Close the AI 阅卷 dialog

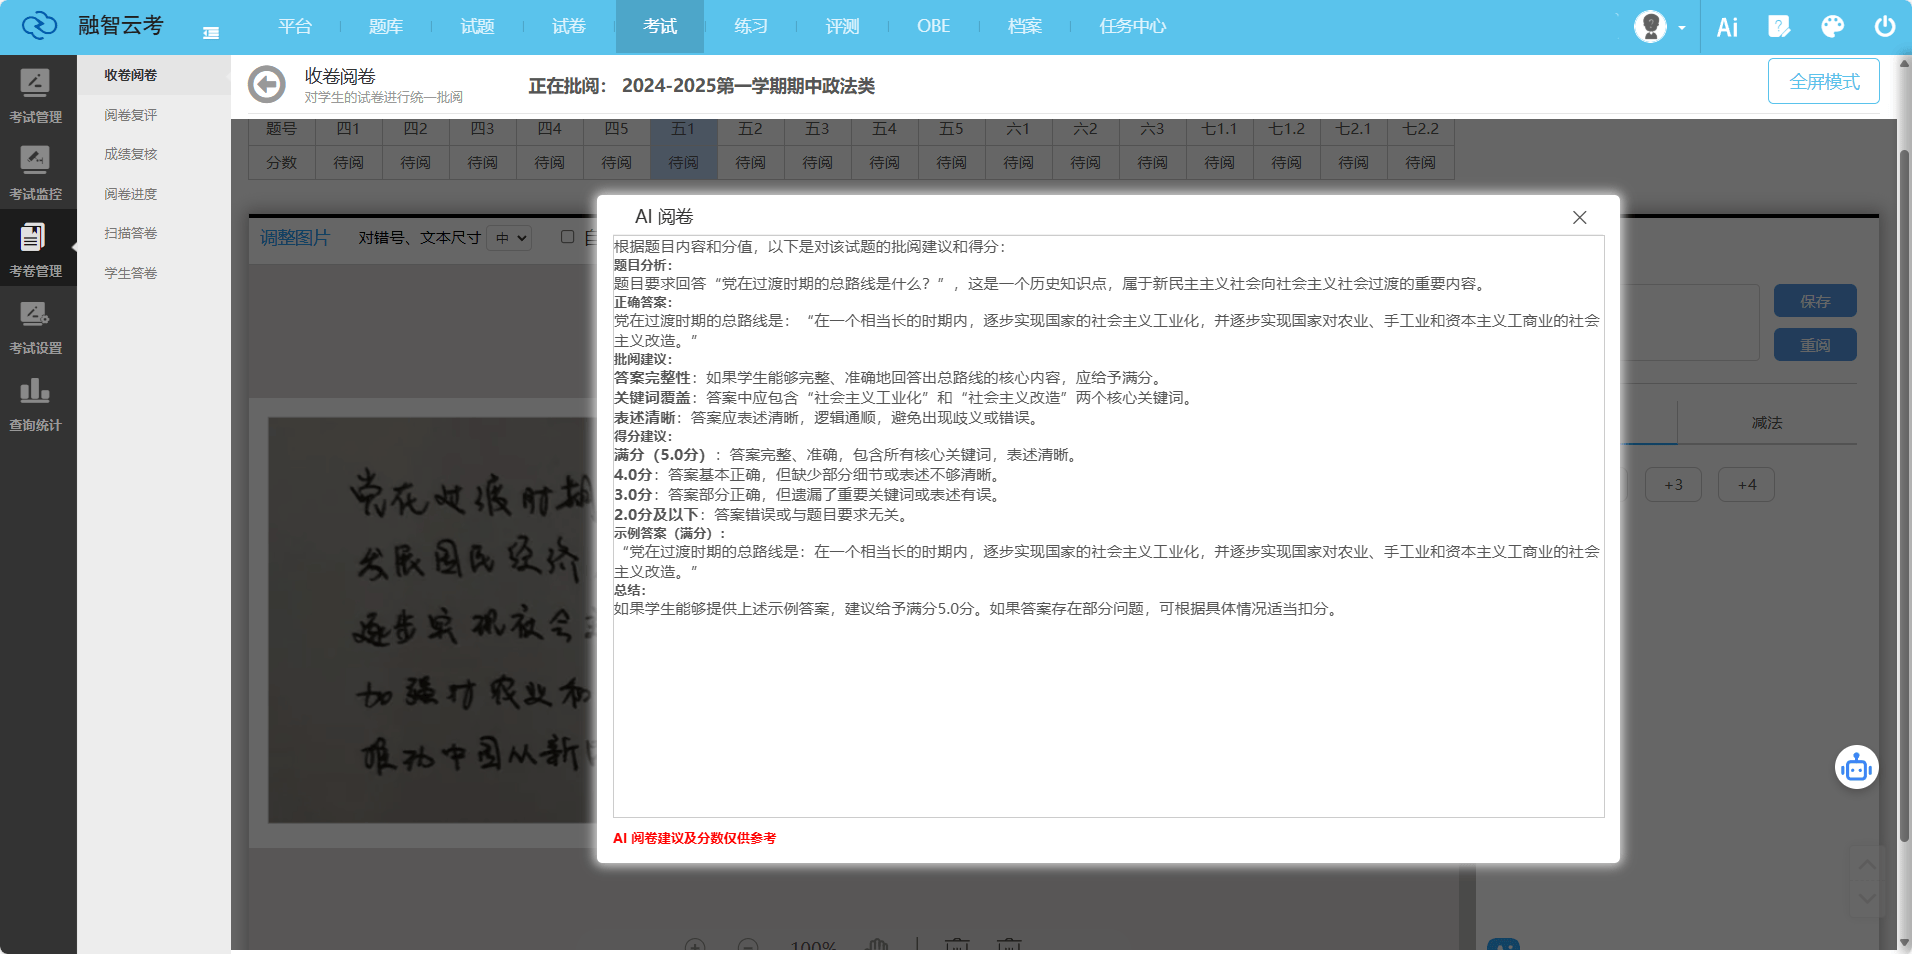point(1579,218)
